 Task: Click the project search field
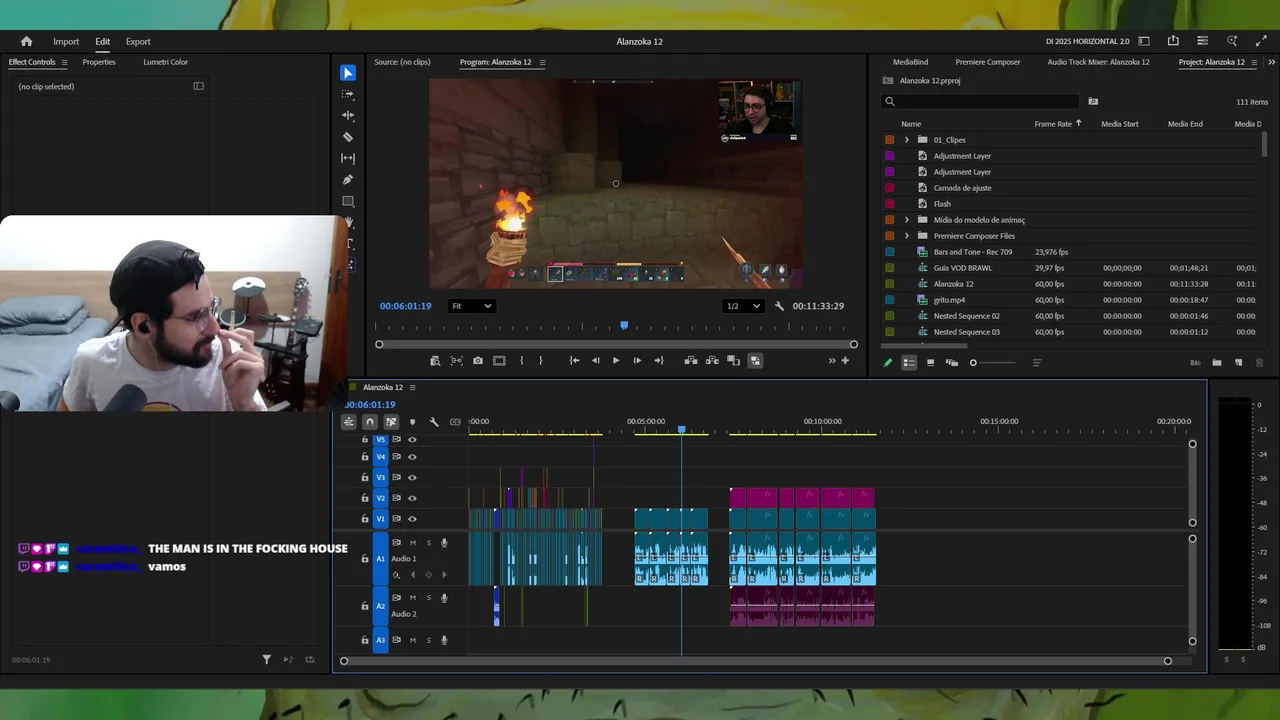[981, 101]
